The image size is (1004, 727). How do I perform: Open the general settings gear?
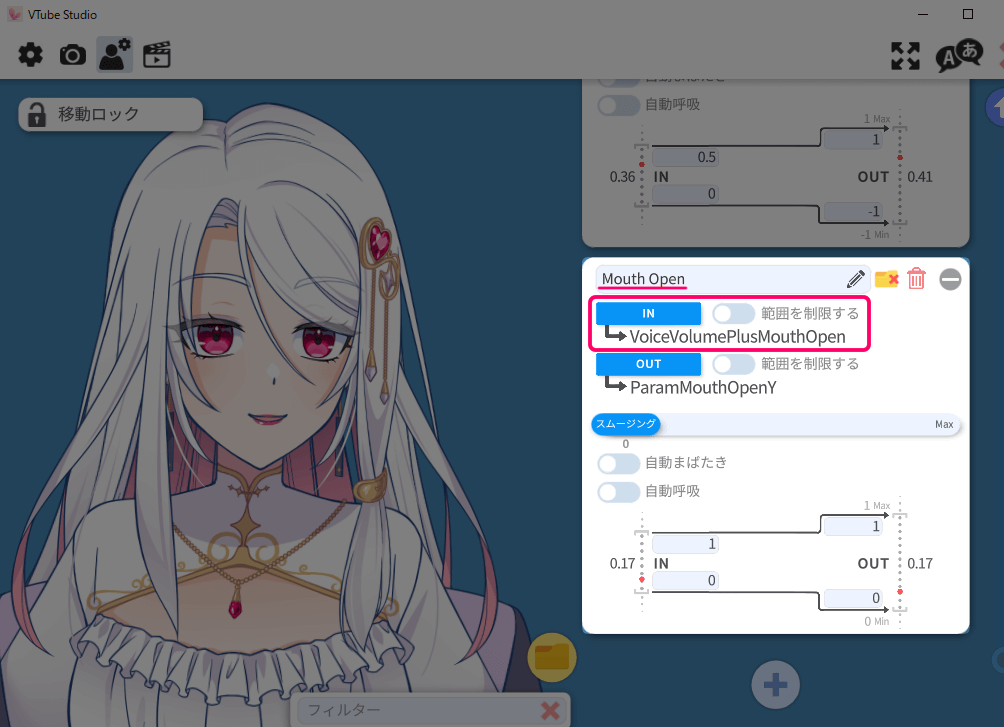click(x=30, y=55)
